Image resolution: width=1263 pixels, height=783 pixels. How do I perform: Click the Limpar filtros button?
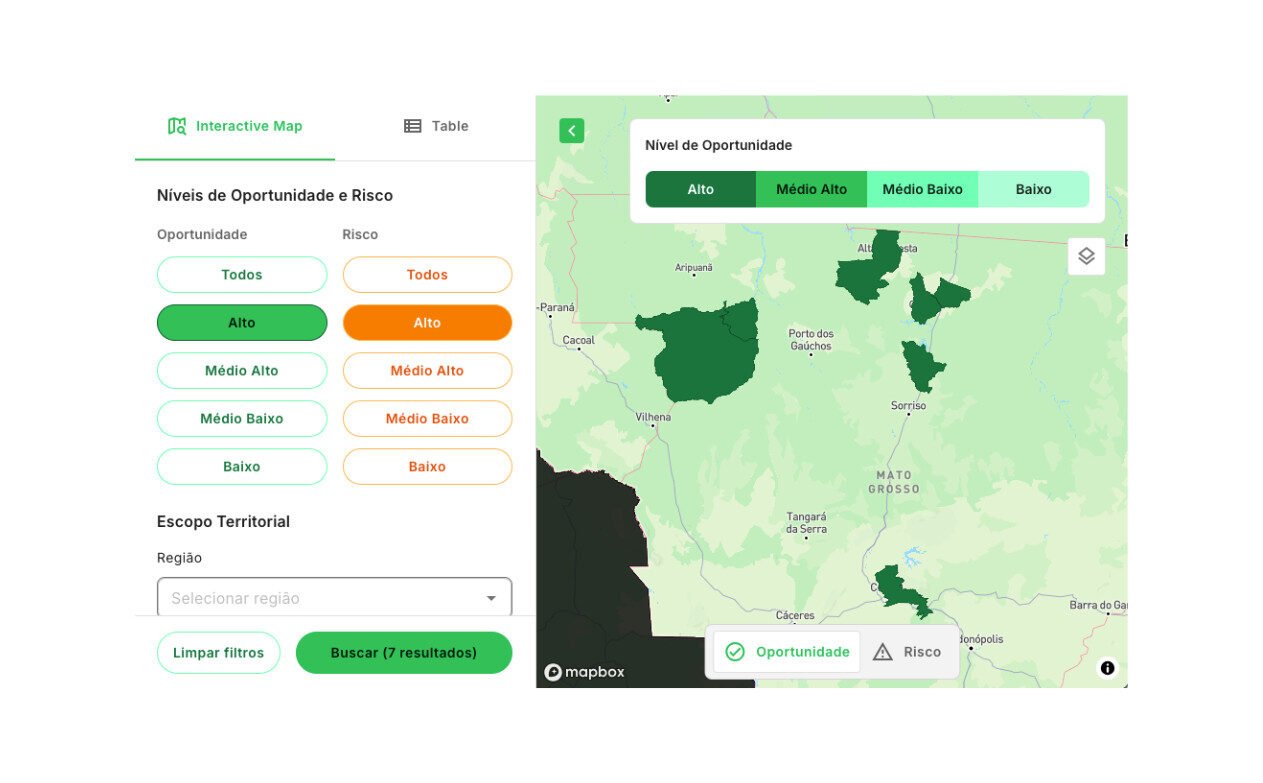pos(218,653)
